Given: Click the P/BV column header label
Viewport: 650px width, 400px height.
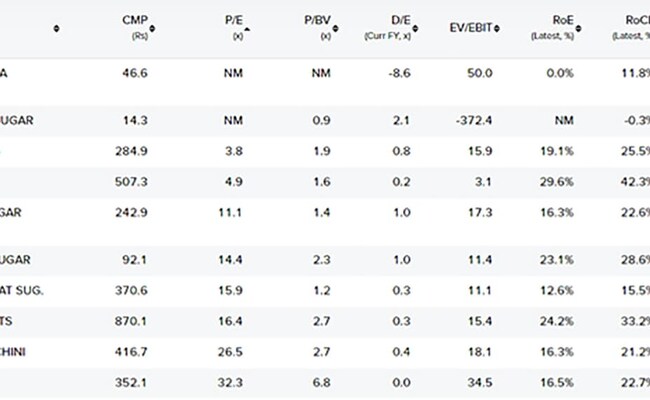Looking at the screenshot, I should click(x=316, y=21).
